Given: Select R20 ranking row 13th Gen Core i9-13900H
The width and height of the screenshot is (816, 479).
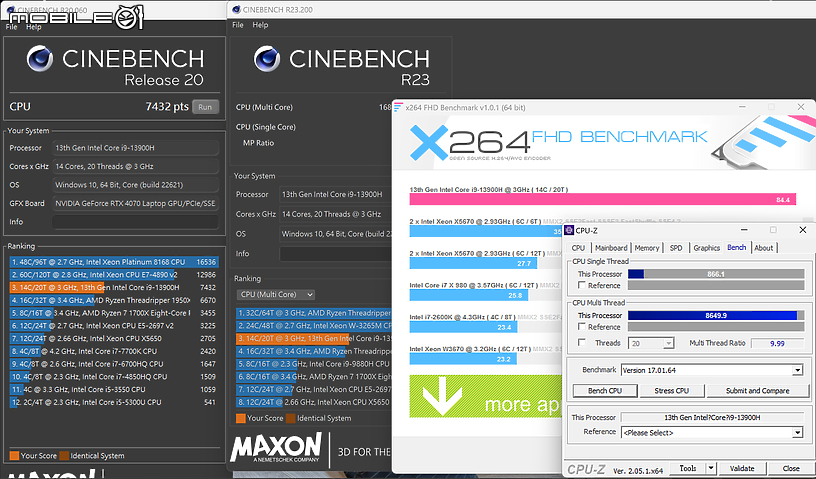Looking at the screenshot, I should click(x=113, y=287).
